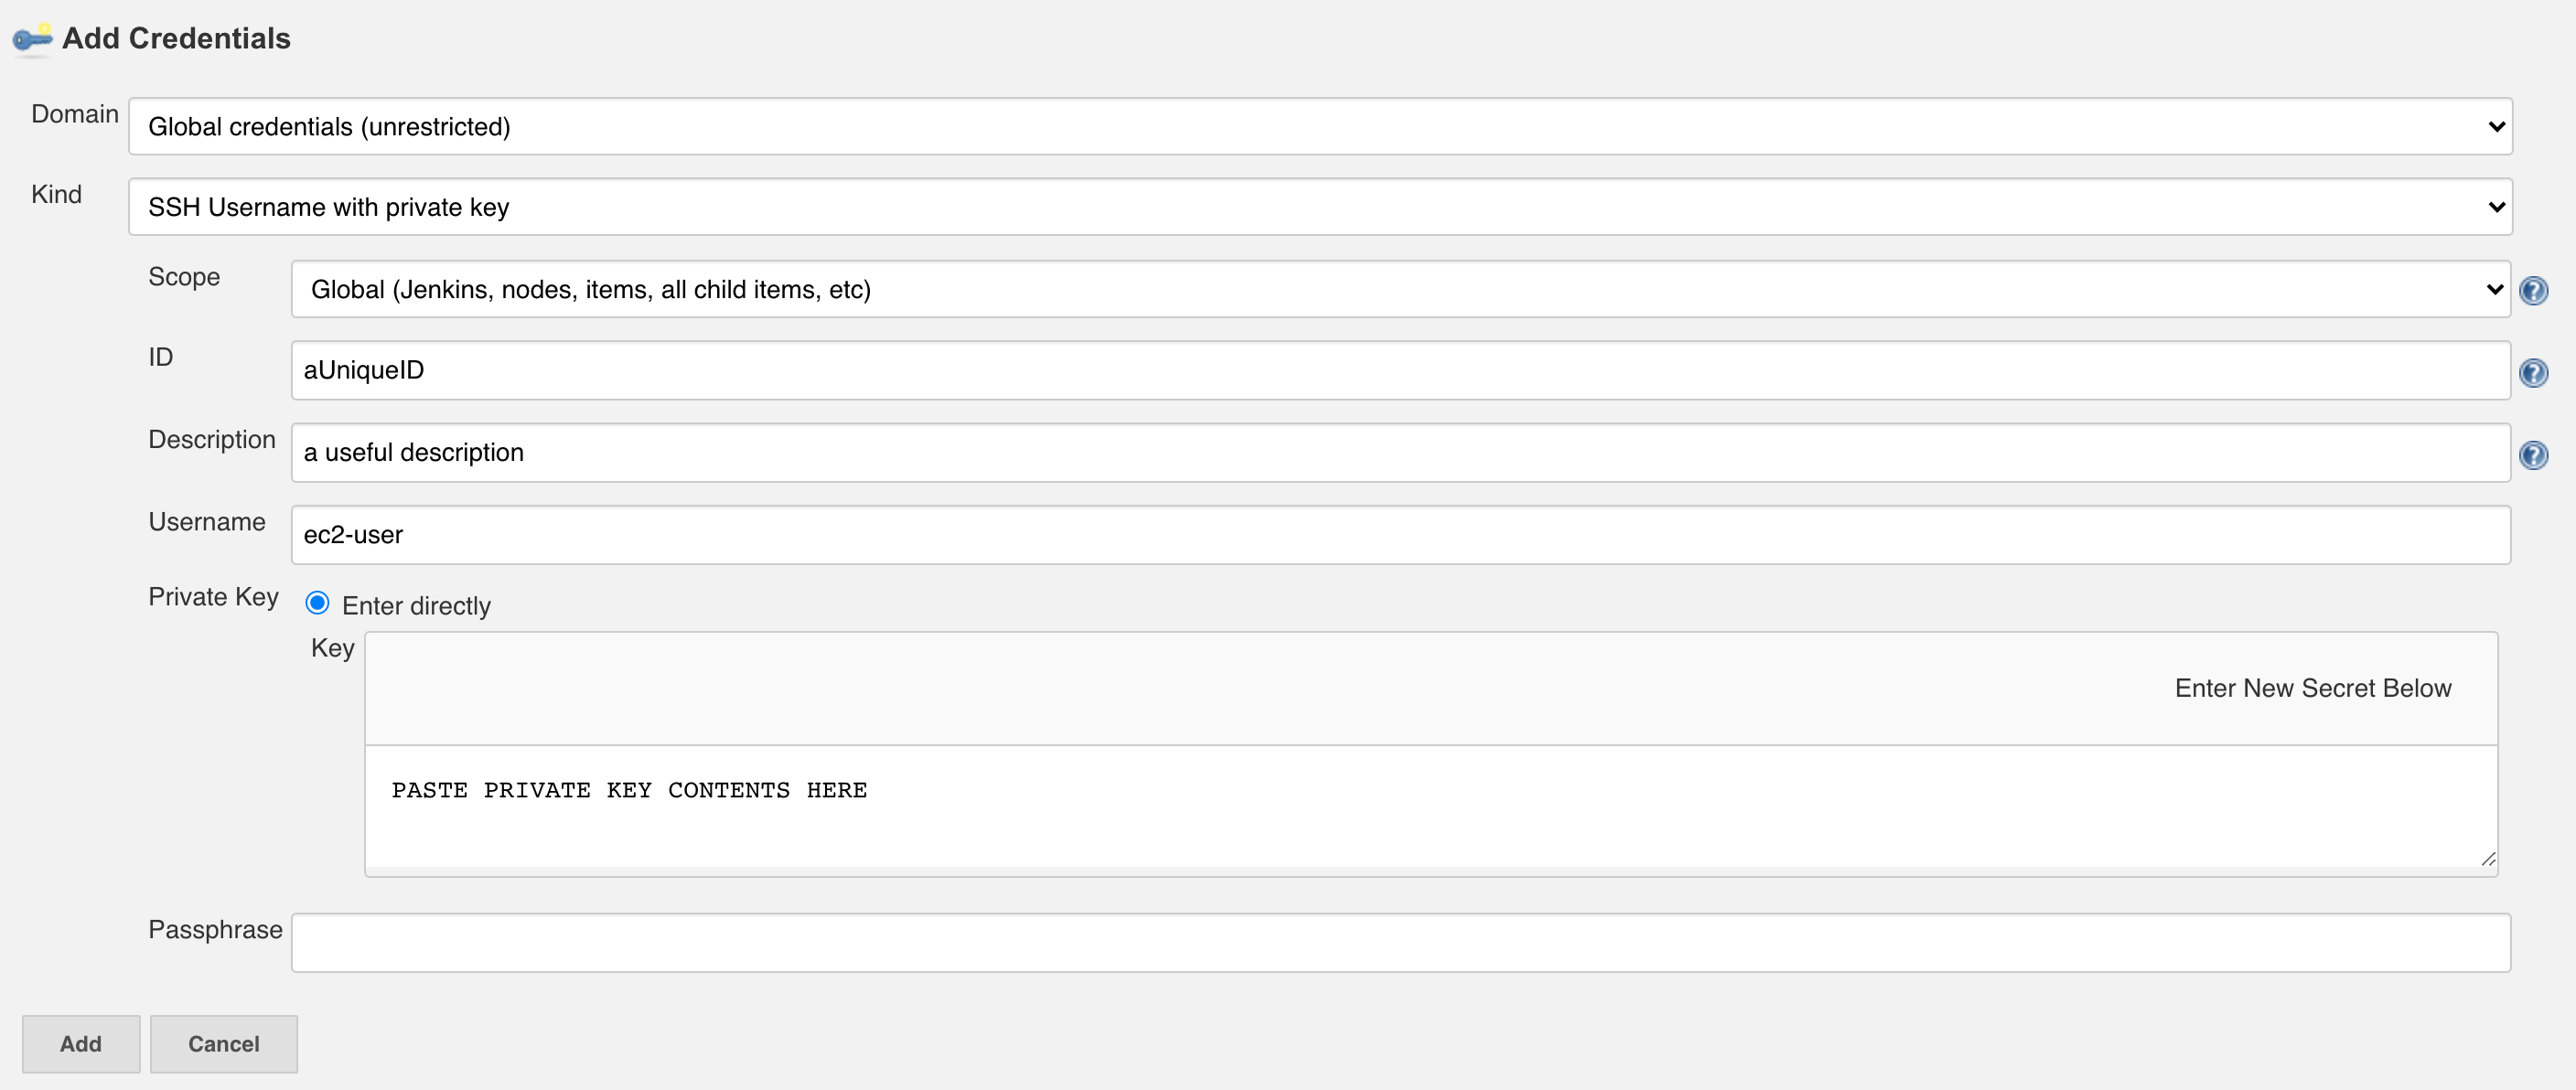Open the Domain dropdown
This screenshot has width=2576, height=1090.
1319,127
